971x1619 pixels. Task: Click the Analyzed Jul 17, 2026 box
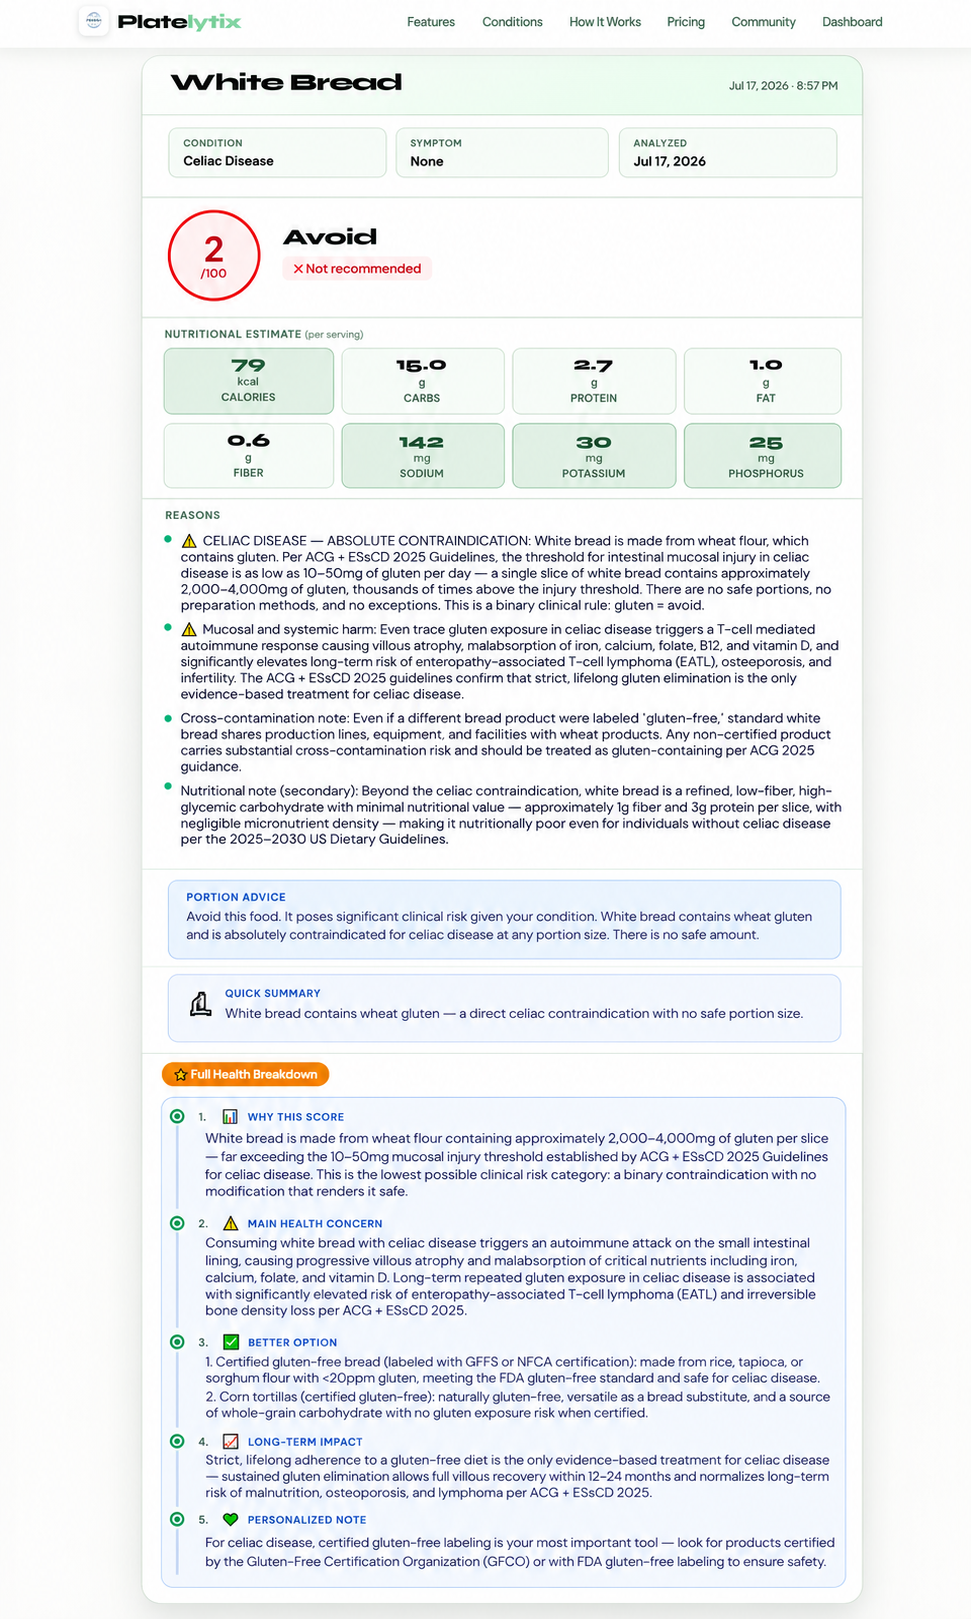tap(728, 152)
